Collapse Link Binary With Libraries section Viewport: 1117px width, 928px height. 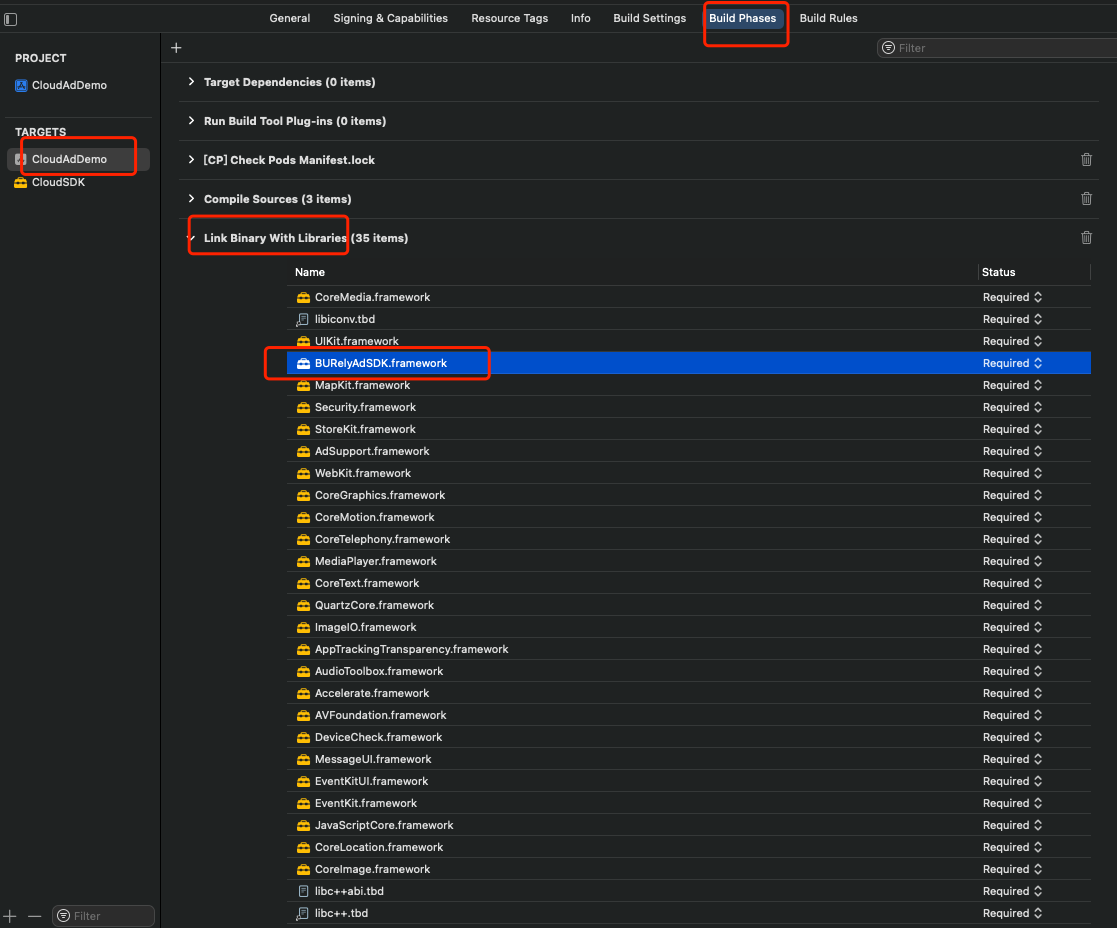[x=191, y=238]
